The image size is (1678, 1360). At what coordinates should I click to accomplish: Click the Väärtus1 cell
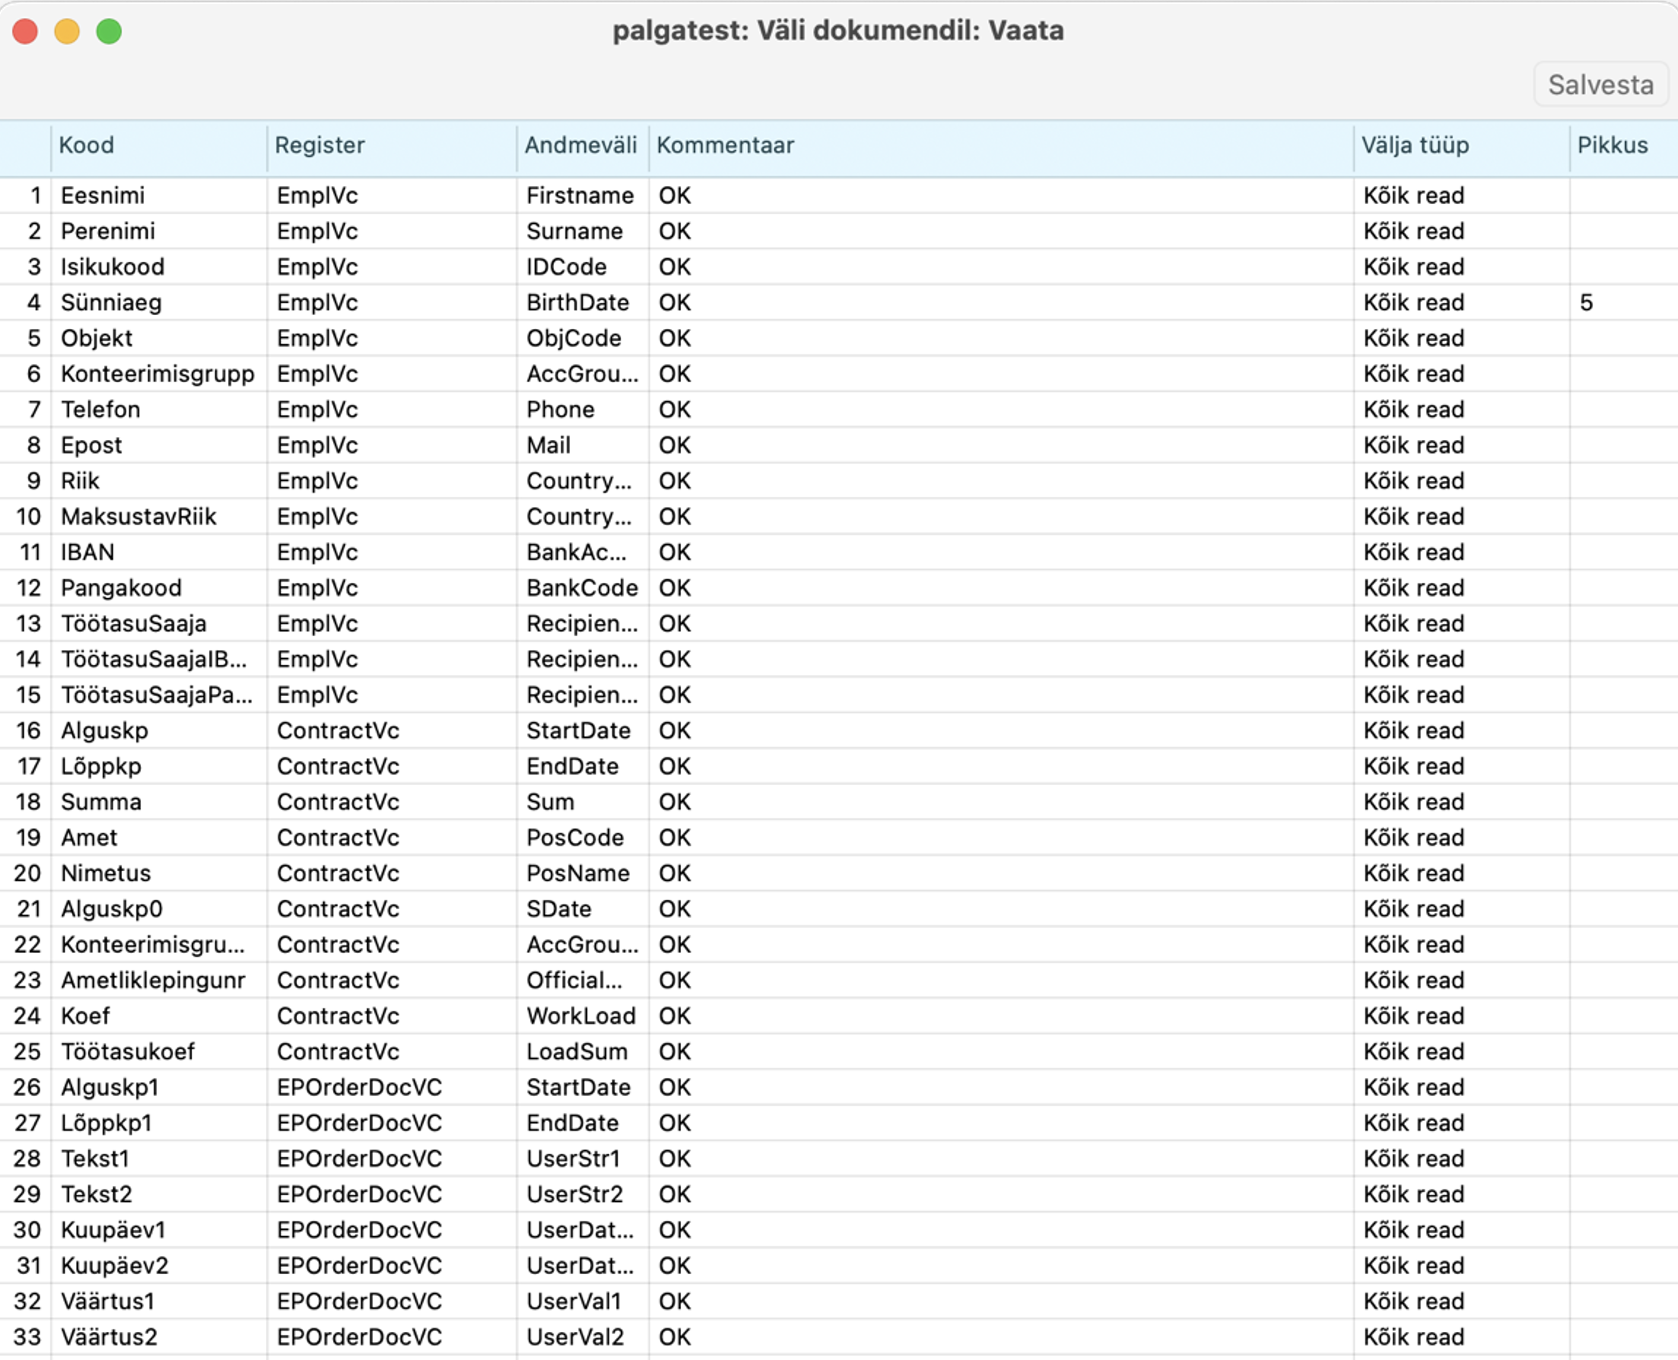(159, 1302)
